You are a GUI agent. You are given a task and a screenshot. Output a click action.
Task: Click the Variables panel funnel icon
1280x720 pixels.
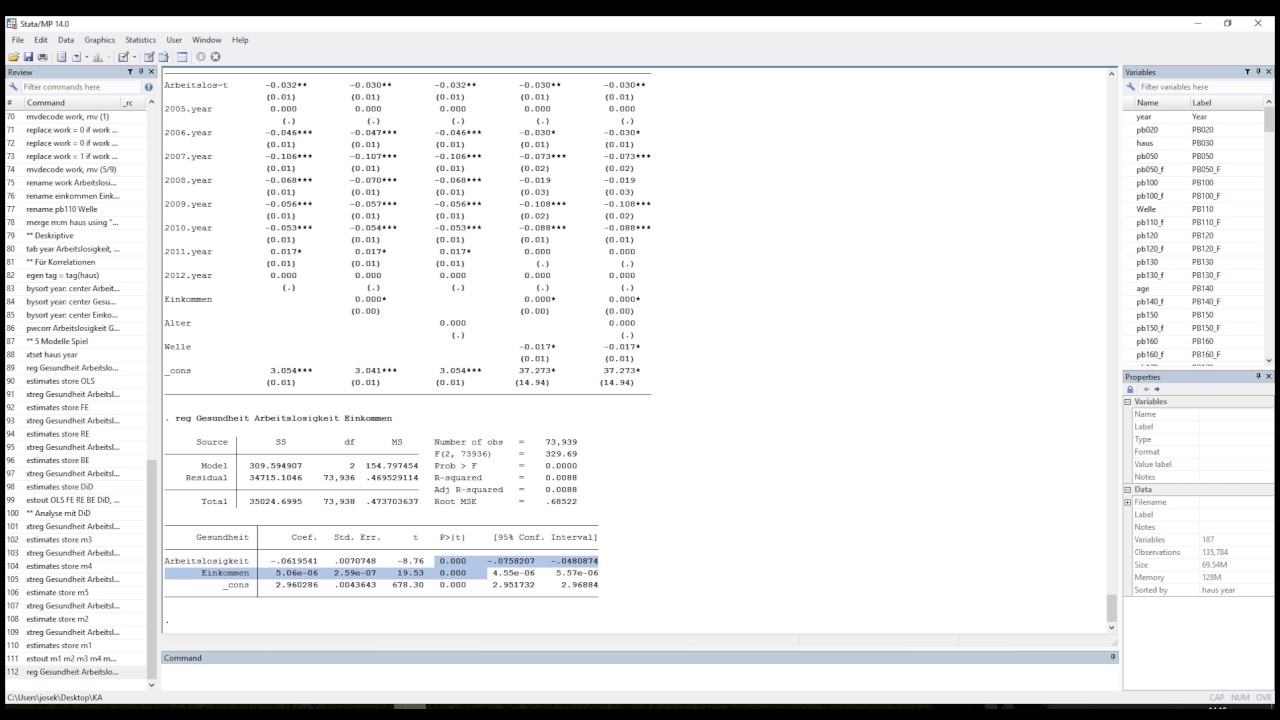tap(1247, 72)
